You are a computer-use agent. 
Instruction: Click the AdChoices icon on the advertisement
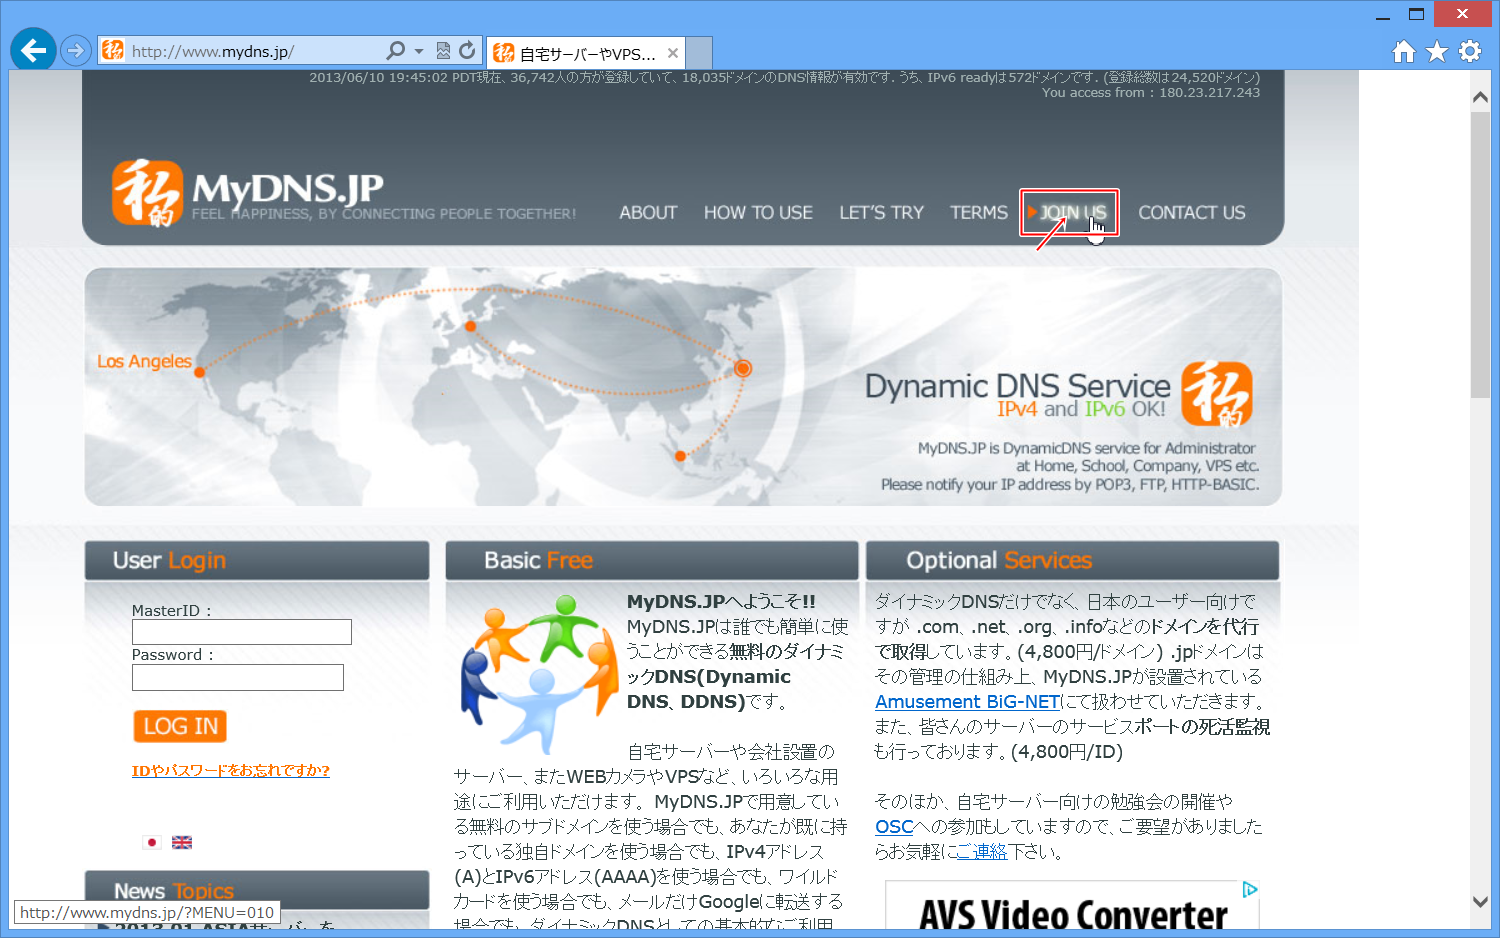click(x=1249, y=889)
